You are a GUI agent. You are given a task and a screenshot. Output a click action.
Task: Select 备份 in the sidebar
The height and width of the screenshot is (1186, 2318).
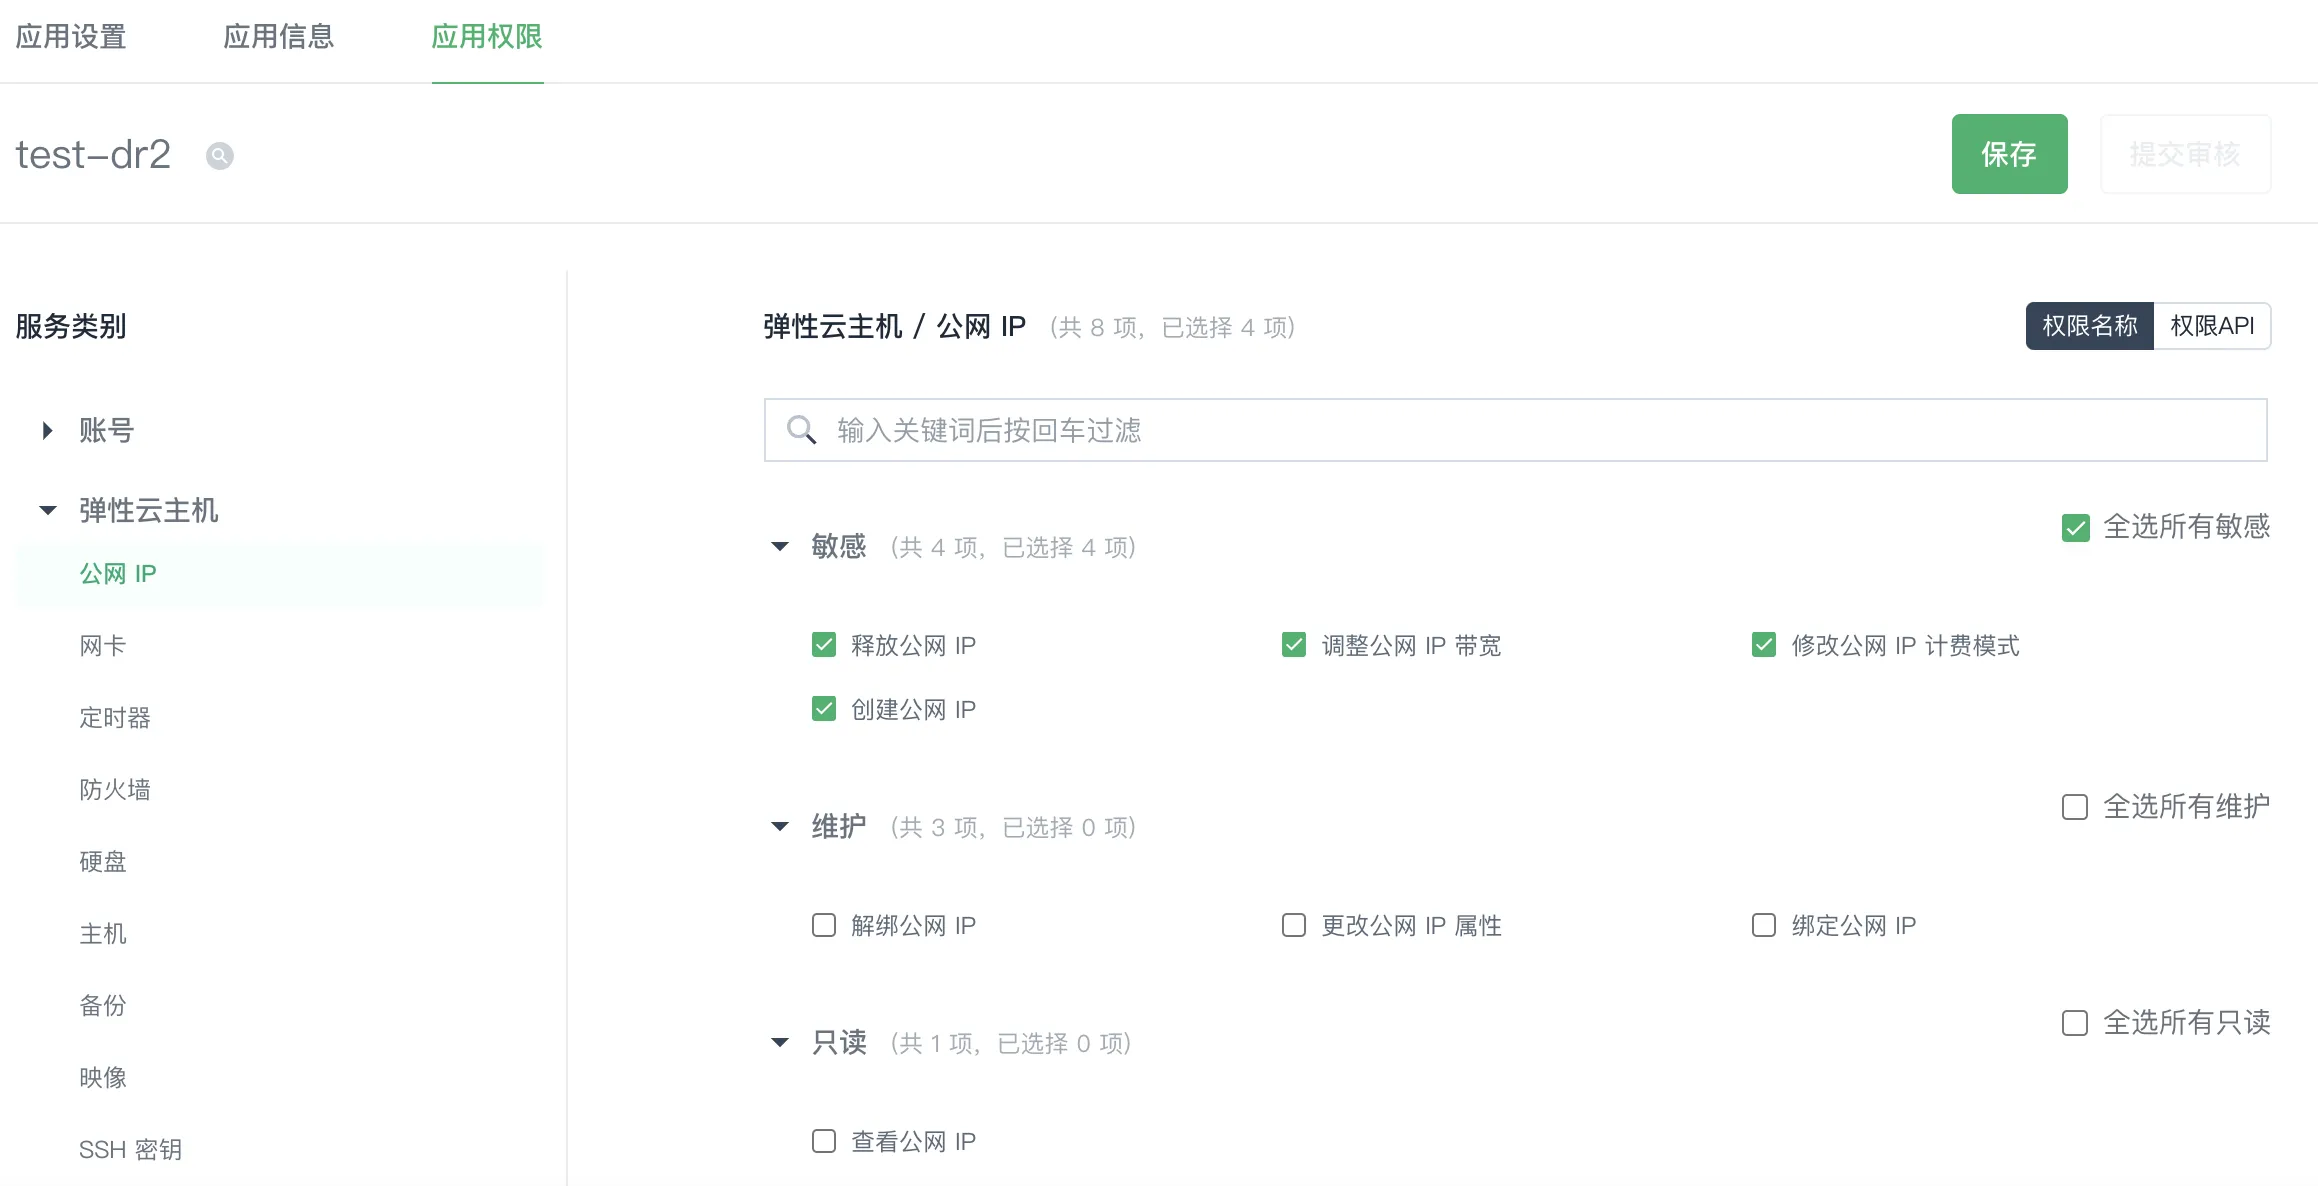pyautogui.click(x=103, y=1006)
